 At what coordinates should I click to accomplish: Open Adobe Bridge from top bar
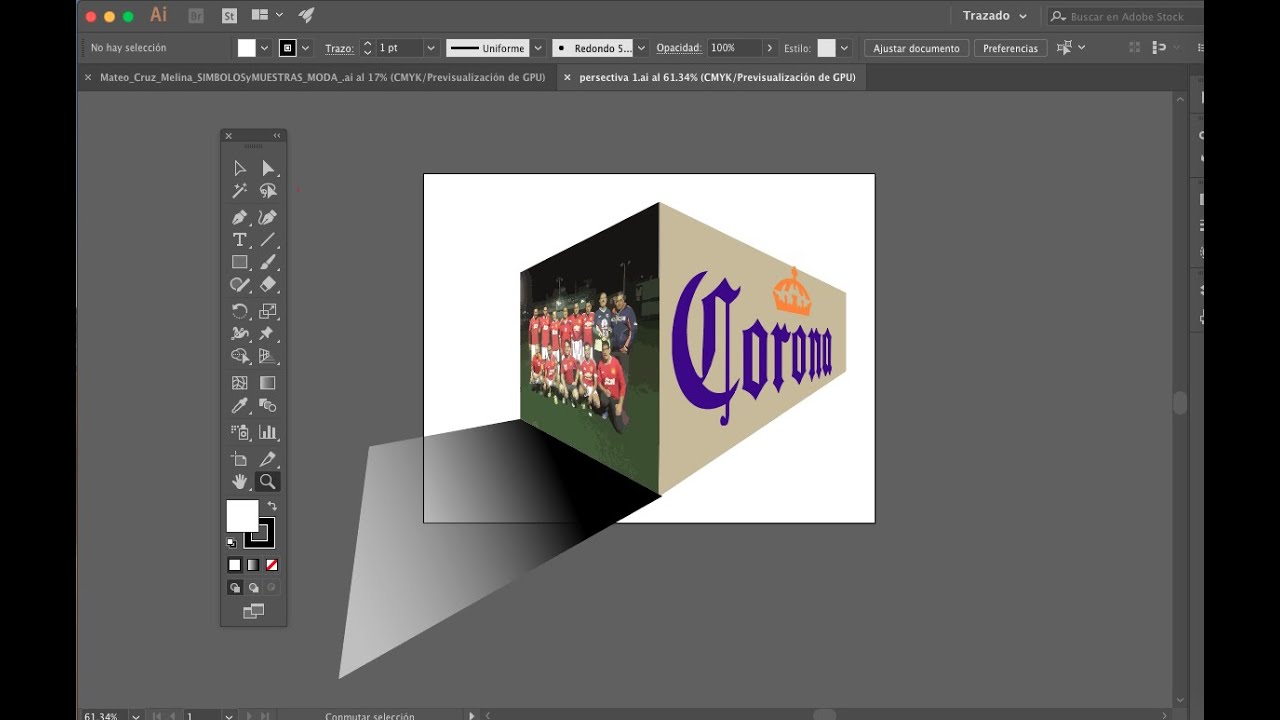[196, 16]
